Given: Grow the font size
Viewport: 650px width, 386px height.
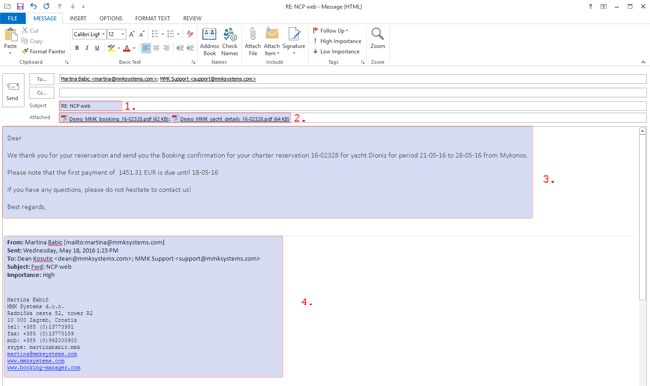Looking at the screenshot, I should tap(131, 34).
